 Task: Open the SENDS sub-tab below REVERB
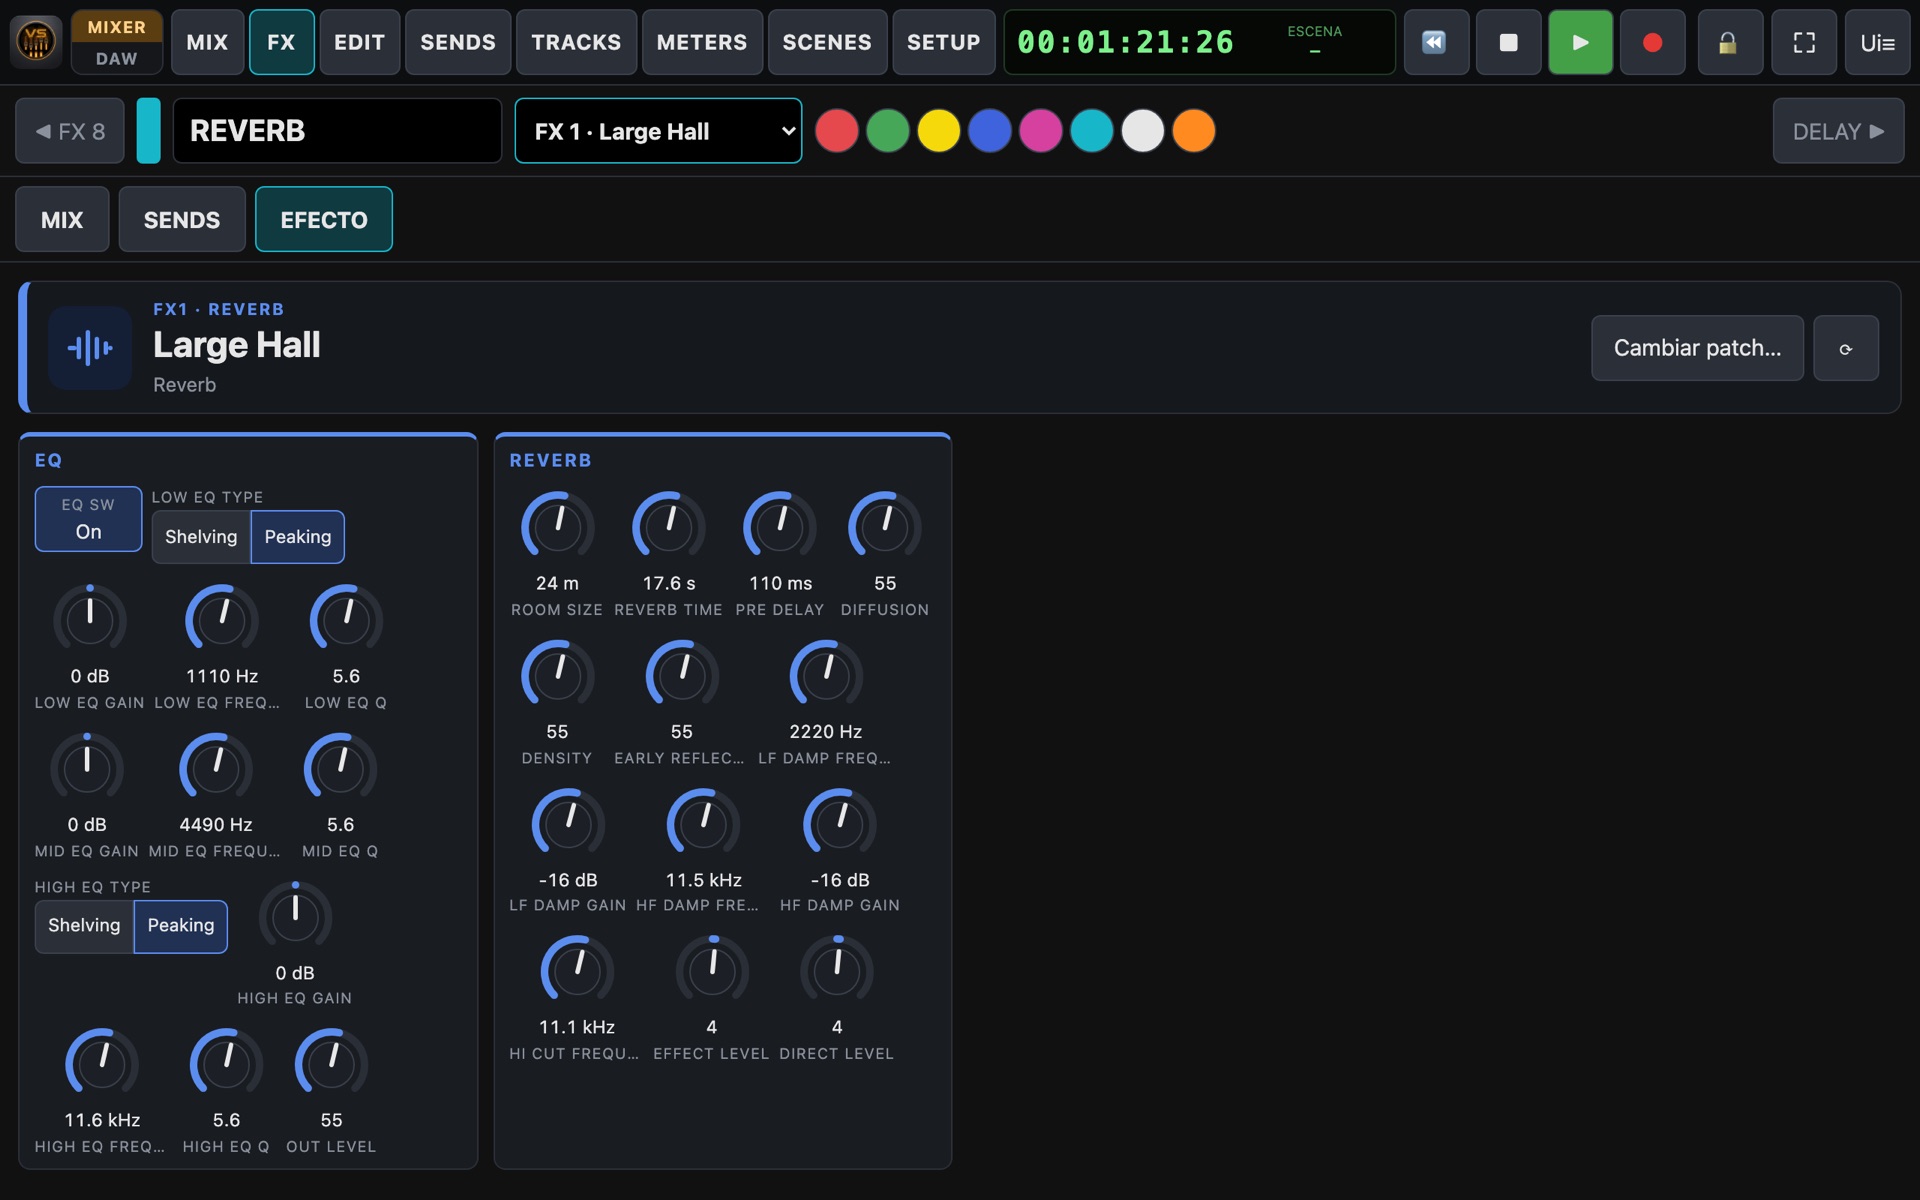coord(182,220)
